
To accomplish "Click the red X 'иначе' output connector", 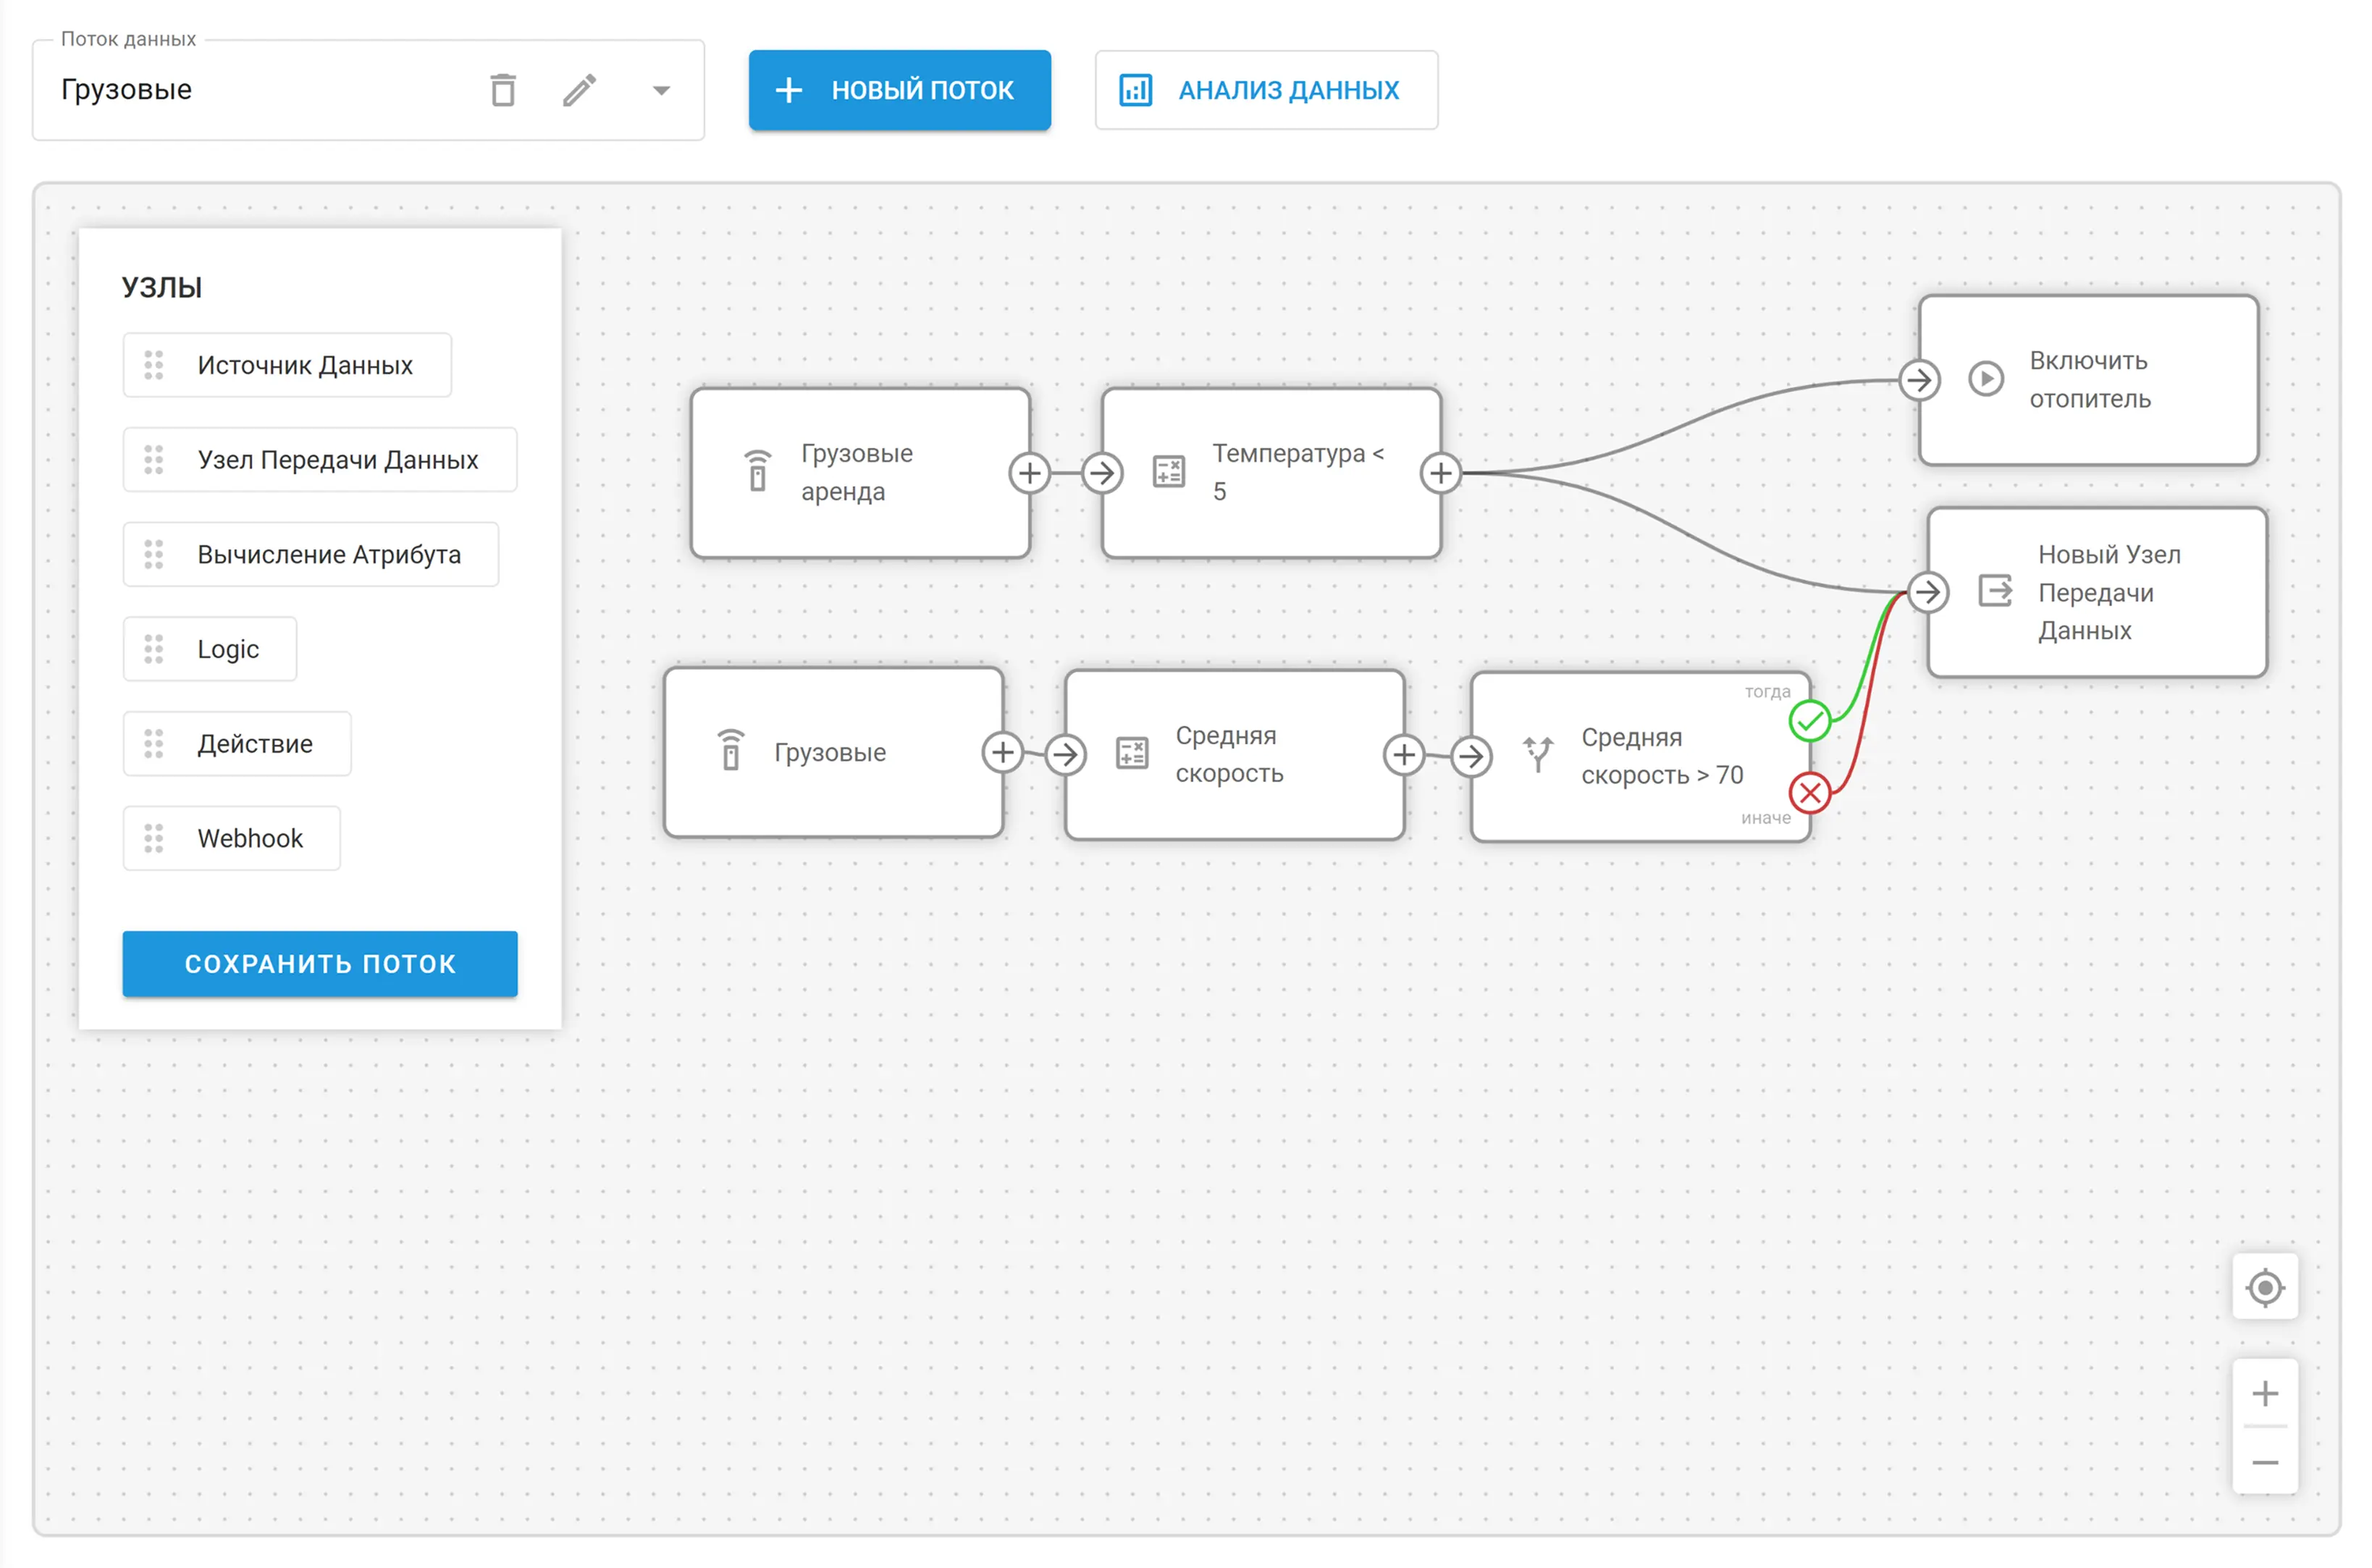I will 1809,794.
